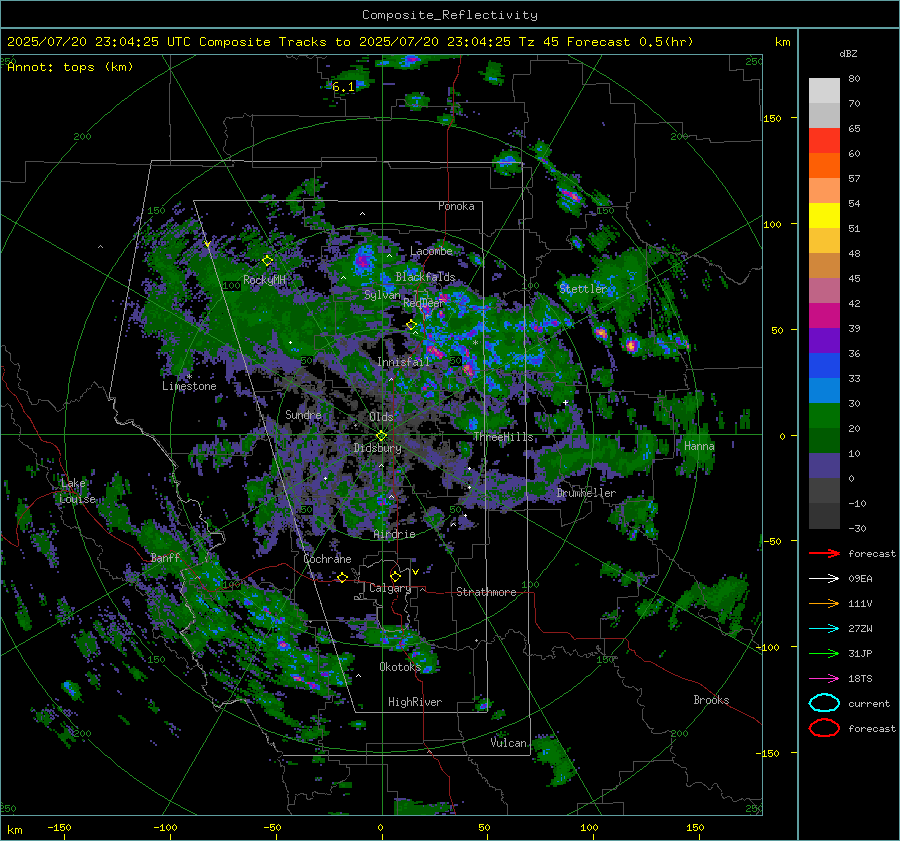The width and height of the screenshot is (900, 841).
Task: Click the 6.1 storm top annotation
Action: point(343,87)
